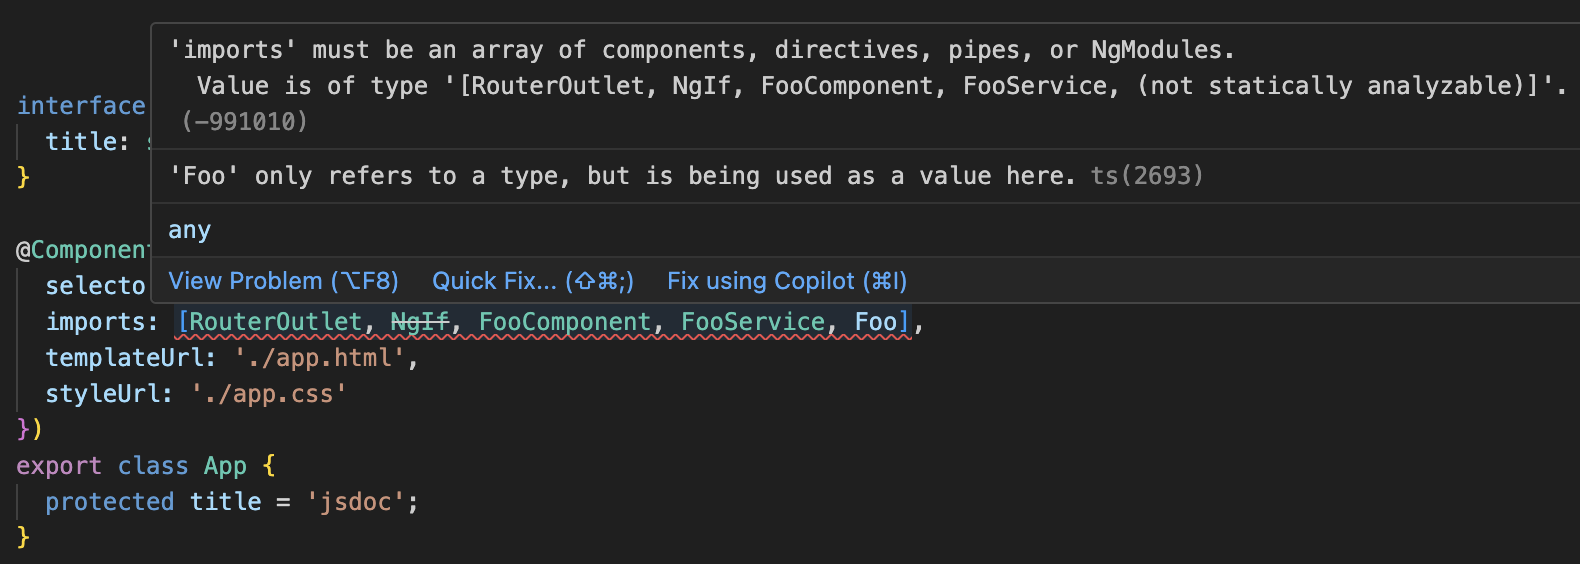The image size is (1580, 564).
Task: Click the ts(2693) error code
Action: [1147, 176]
